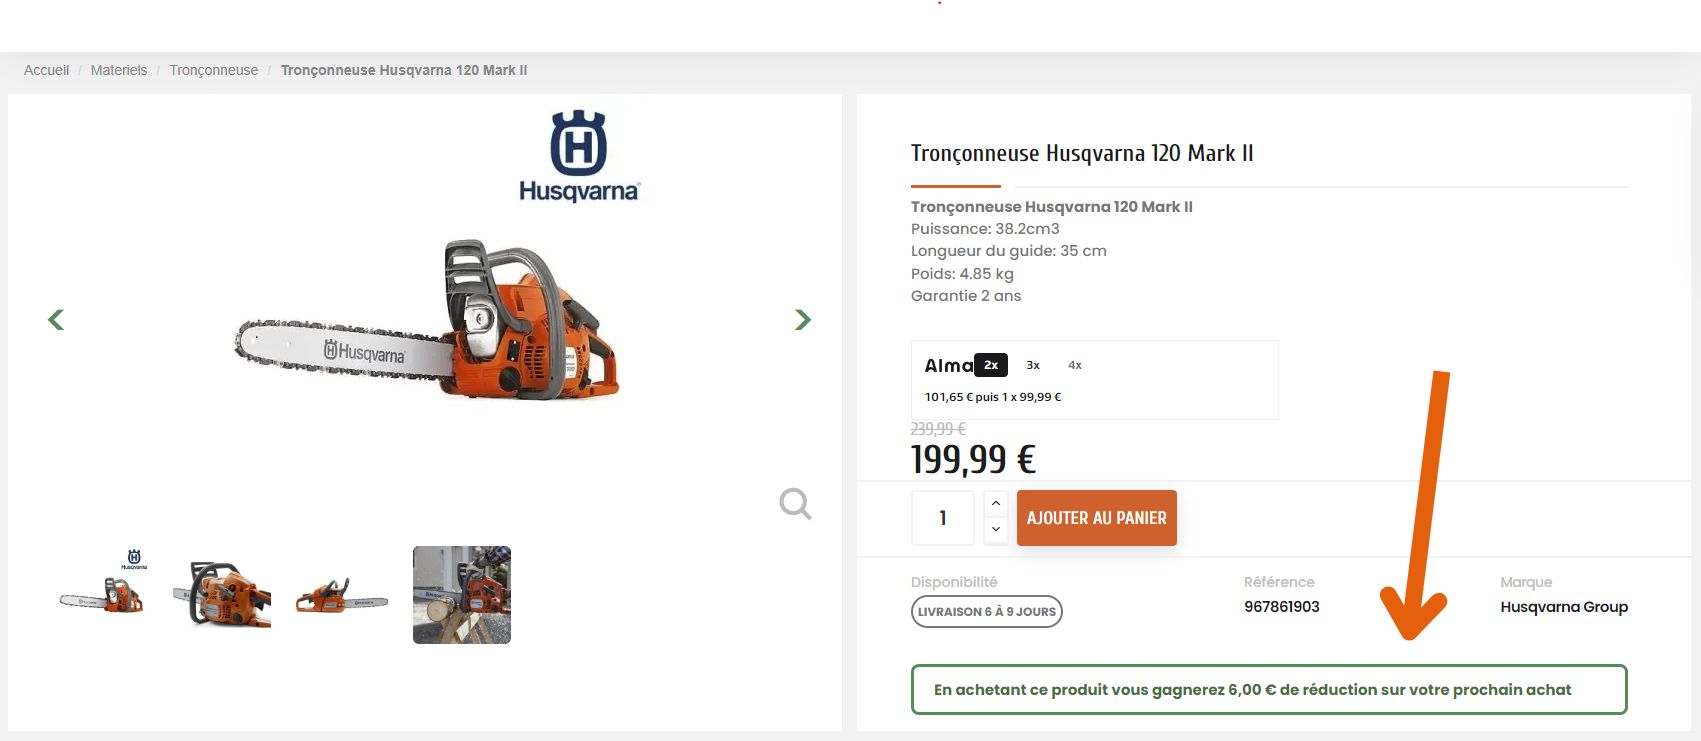Show the next product image arrow
Viewport: 1701px width, 741px height.
click(x=802, y=320)
